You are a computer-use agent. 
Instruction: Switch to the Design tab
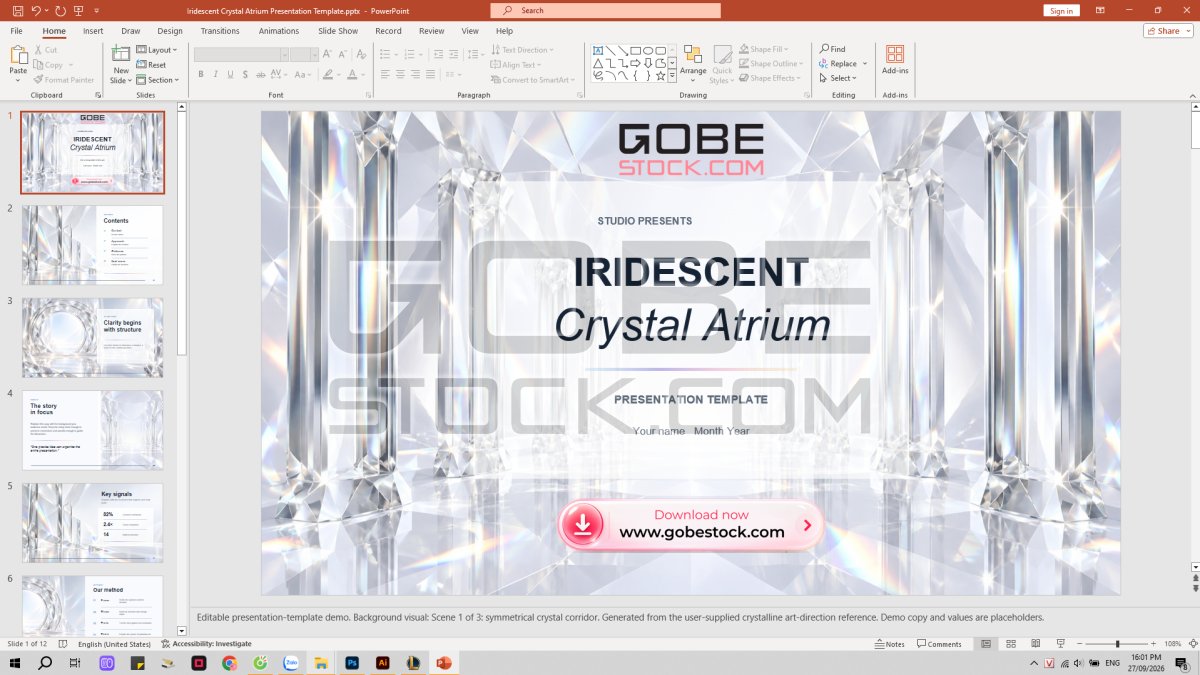170,31
